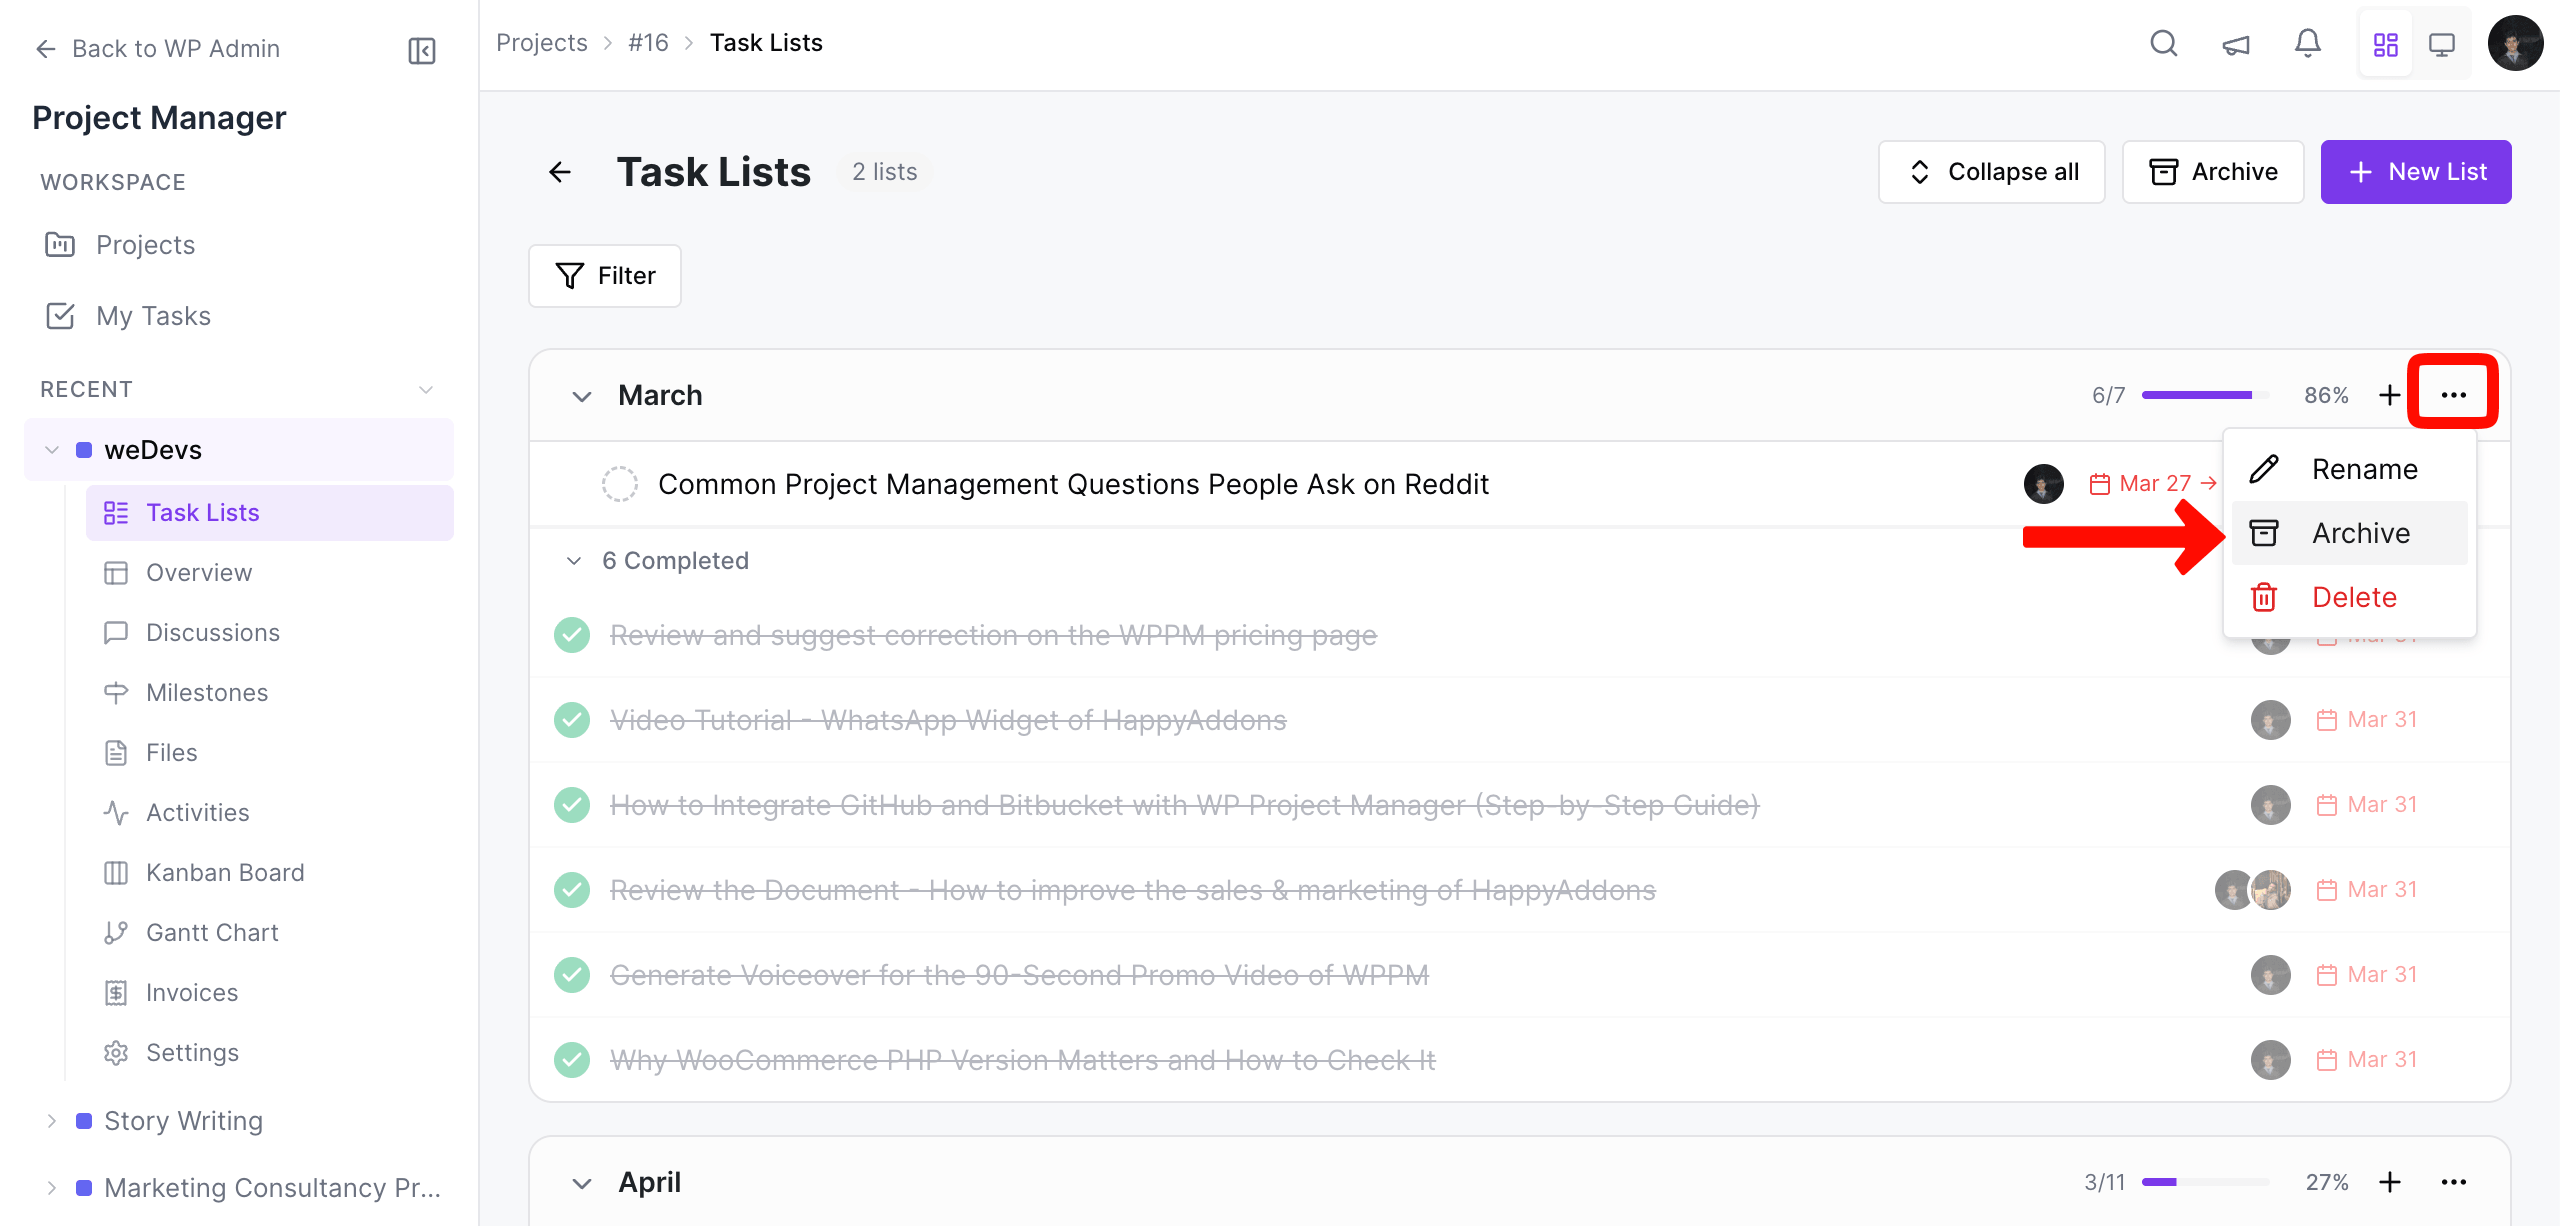Click the notifications bell icon
The image size is (2560, 1226).
(x=2308, y=44)
